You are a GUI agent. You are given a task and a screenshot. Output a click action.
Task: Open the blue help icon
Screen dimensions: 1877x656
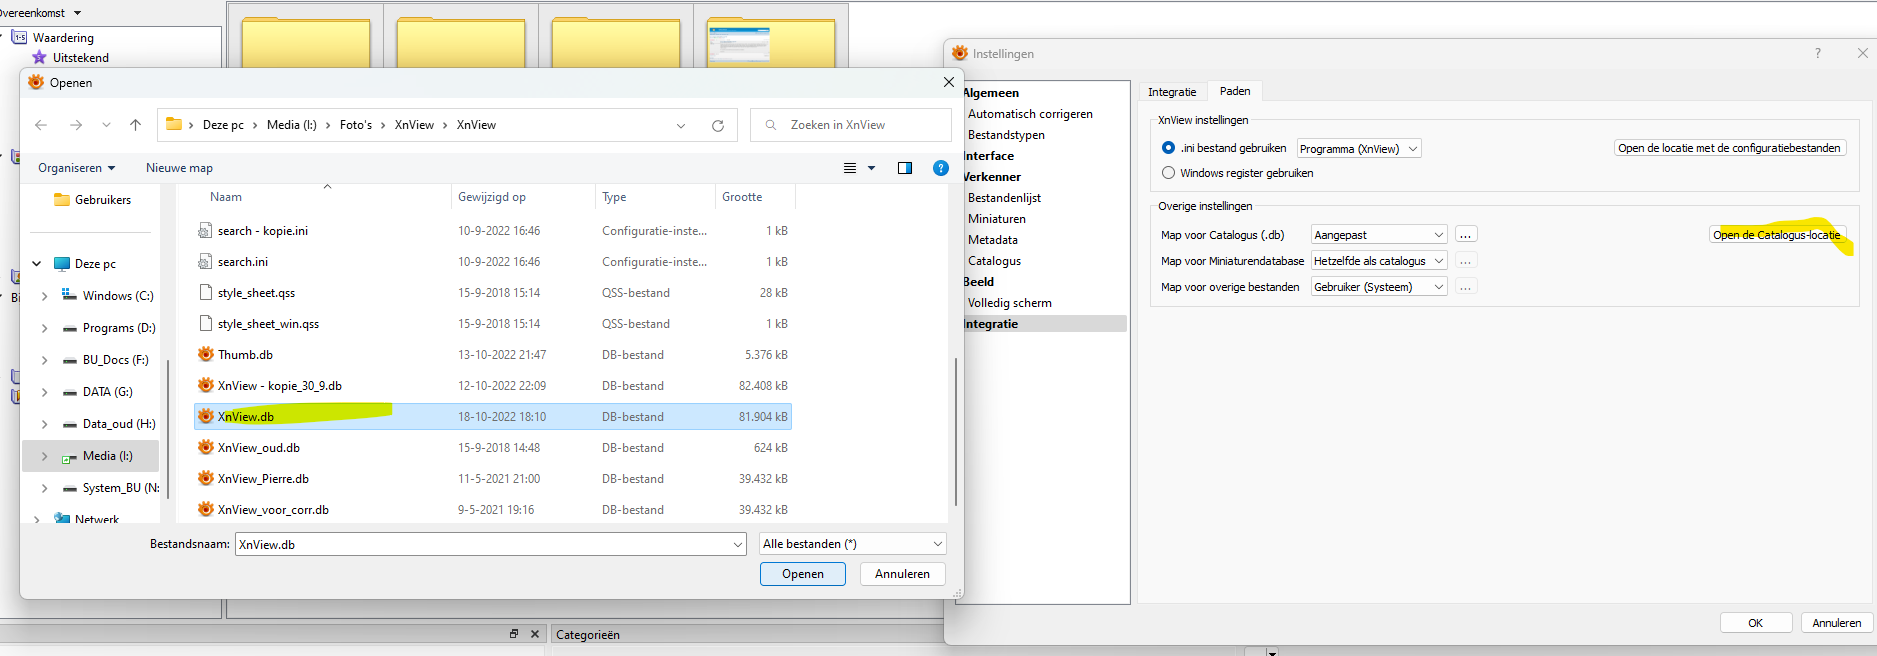pyautogui.click(x=941, y=168)
